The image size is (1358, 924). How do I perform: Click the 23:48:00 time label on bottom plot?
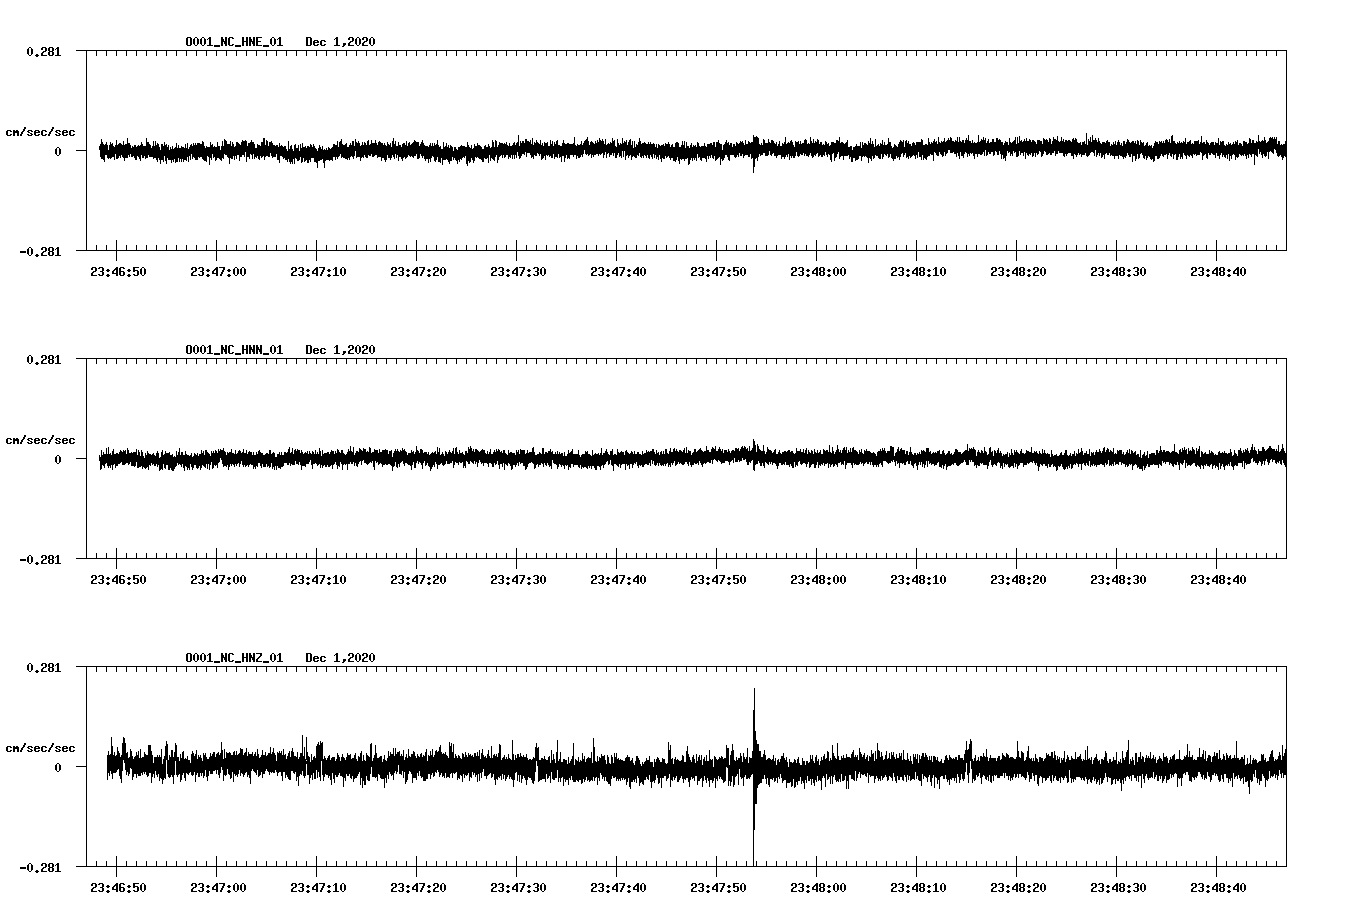[820, 886]
